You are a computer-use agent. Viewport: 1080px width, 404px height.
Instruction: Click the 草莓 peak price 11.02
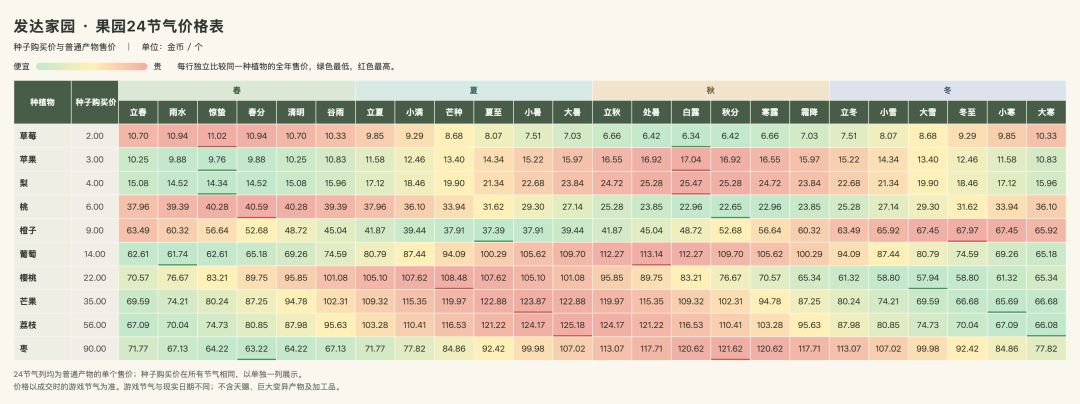click(217, 136)
